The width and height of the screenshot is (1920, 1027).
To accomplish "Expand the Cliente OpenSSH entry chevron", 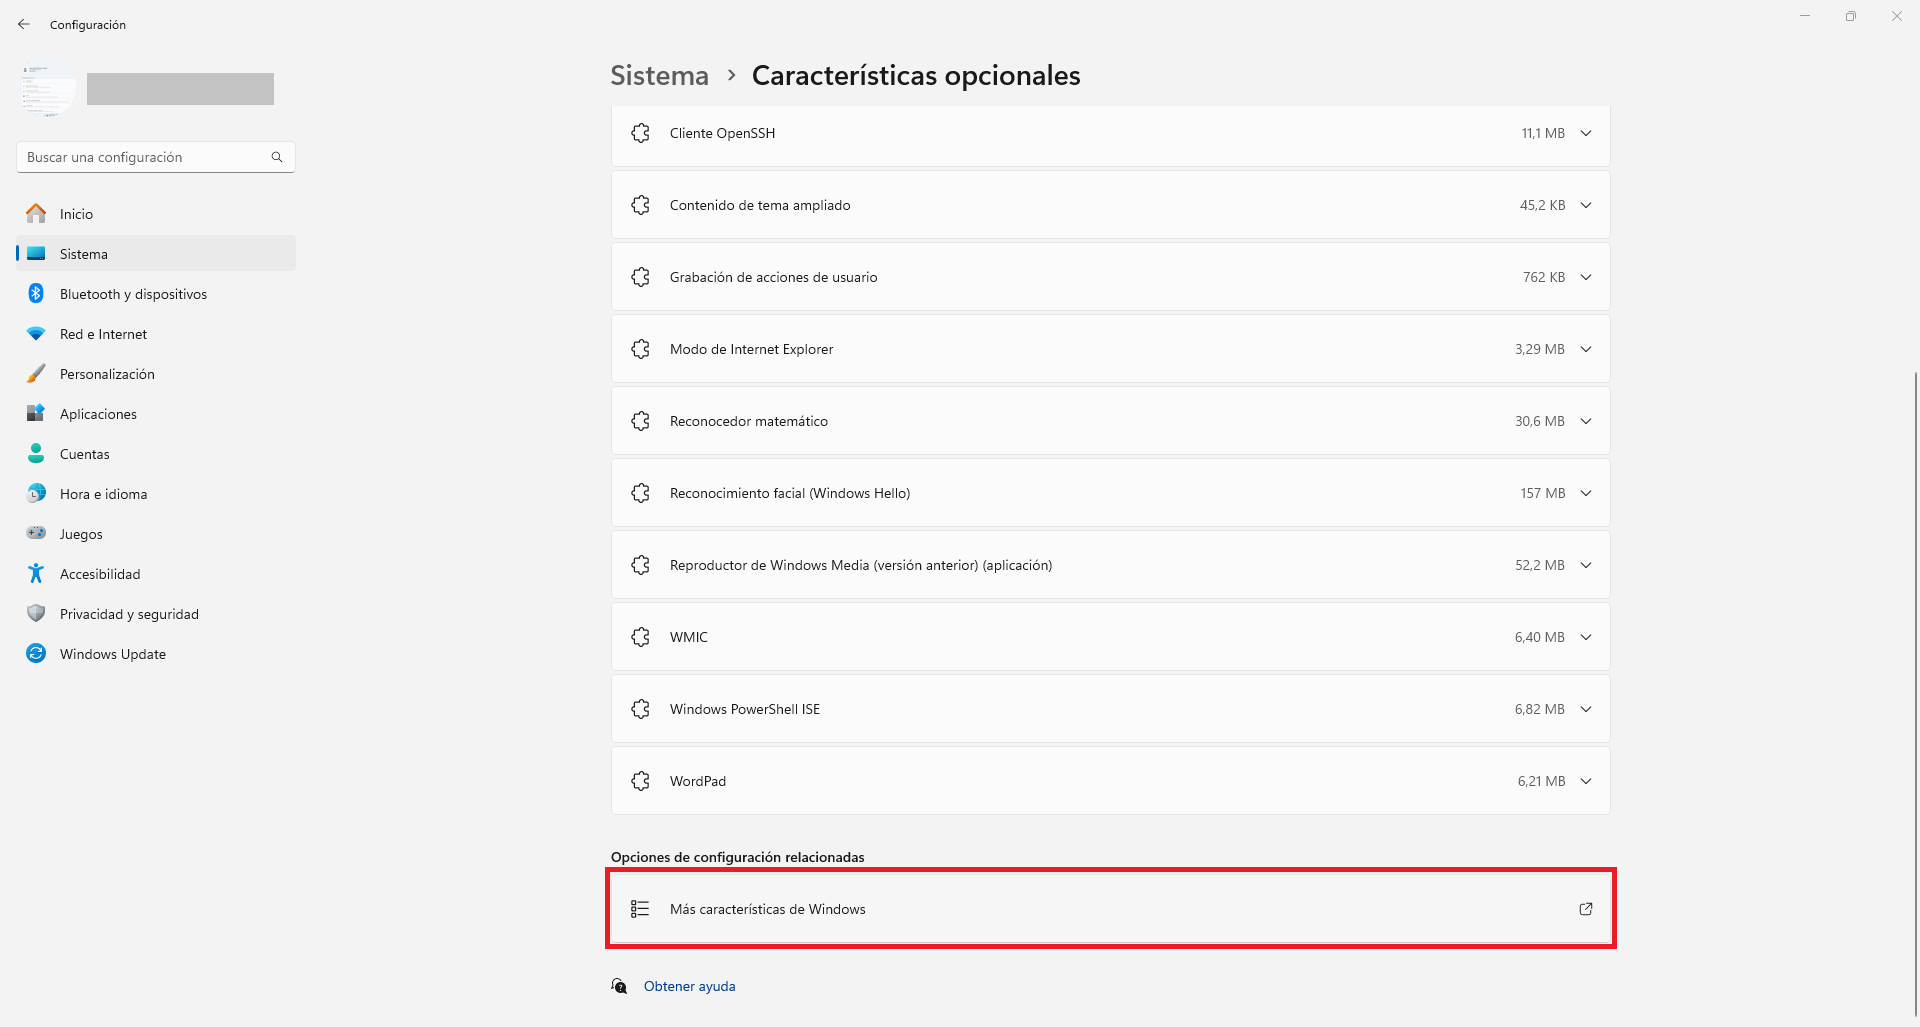I will point(1586,133).
